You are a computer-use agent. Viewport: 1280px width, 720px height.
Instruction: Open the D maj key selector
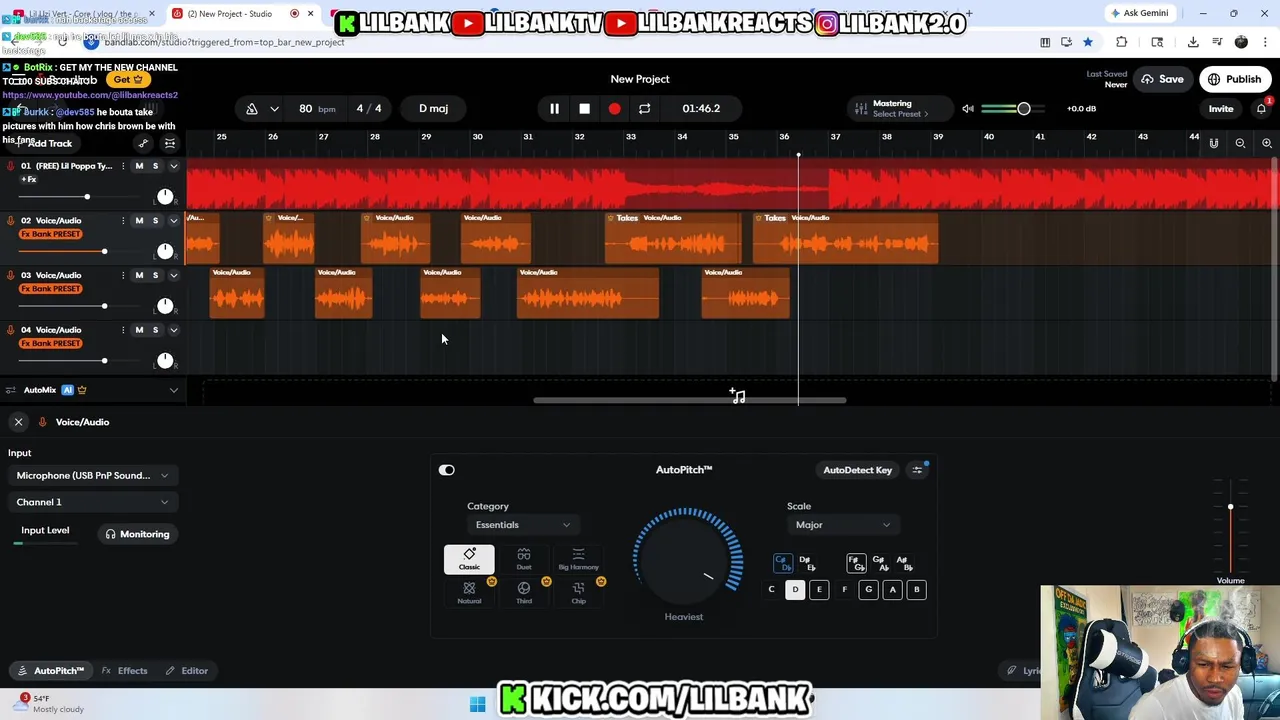(x=434, y=108)
